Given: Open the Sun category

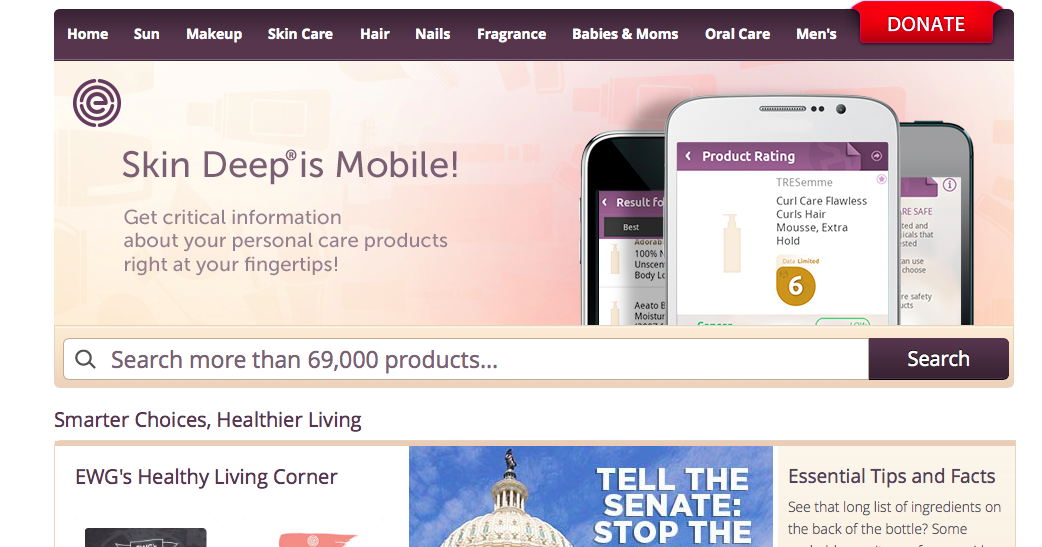Looking at the screenshot, I should point(146,34).
